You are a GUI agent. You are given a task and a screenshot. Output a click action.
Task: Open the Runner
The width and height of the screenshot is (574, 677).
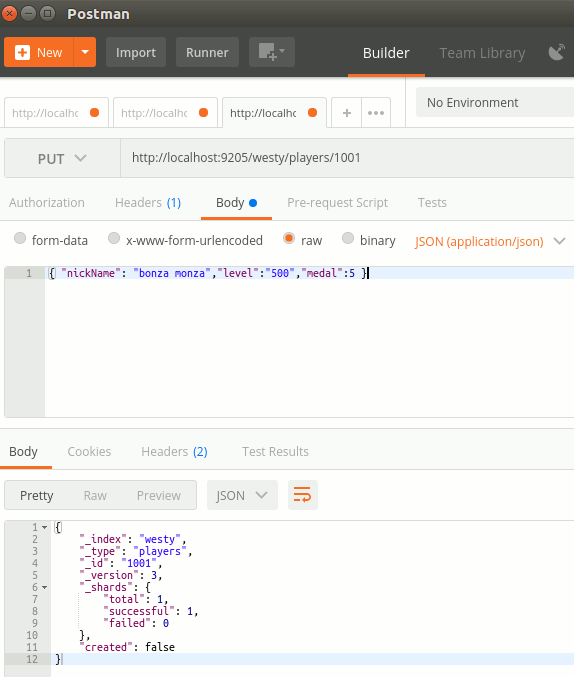[x=207, y=52]
